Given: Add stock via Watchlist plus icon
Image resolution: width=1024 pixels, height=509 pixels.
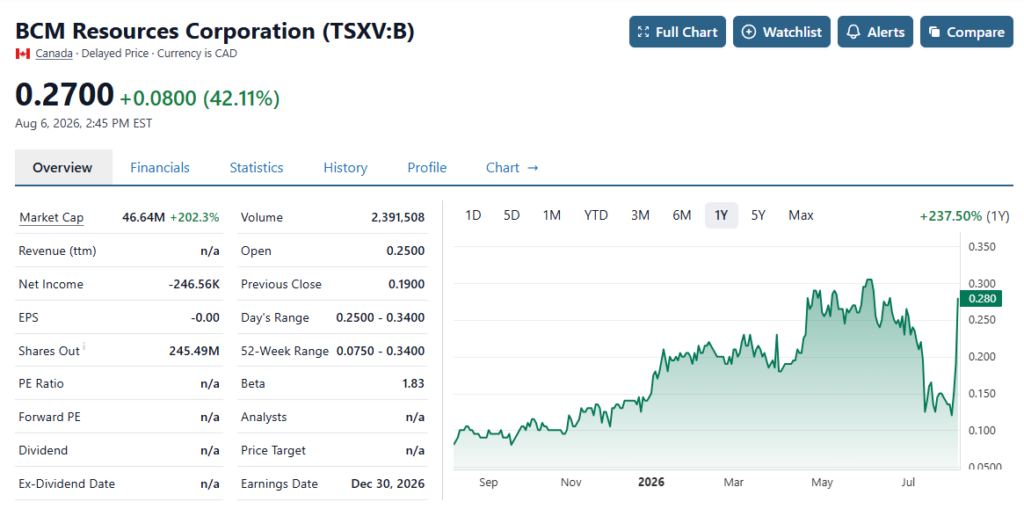Looking at the screenshot, I should (x=782, y=32).
